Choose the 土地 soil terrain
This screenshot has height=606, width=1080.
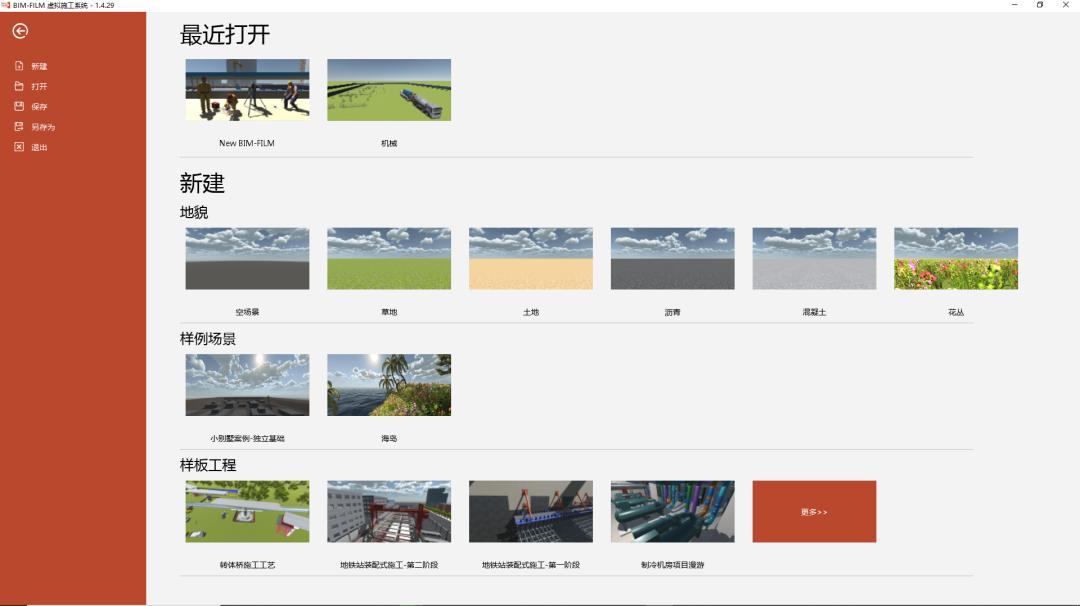(530, 258)
